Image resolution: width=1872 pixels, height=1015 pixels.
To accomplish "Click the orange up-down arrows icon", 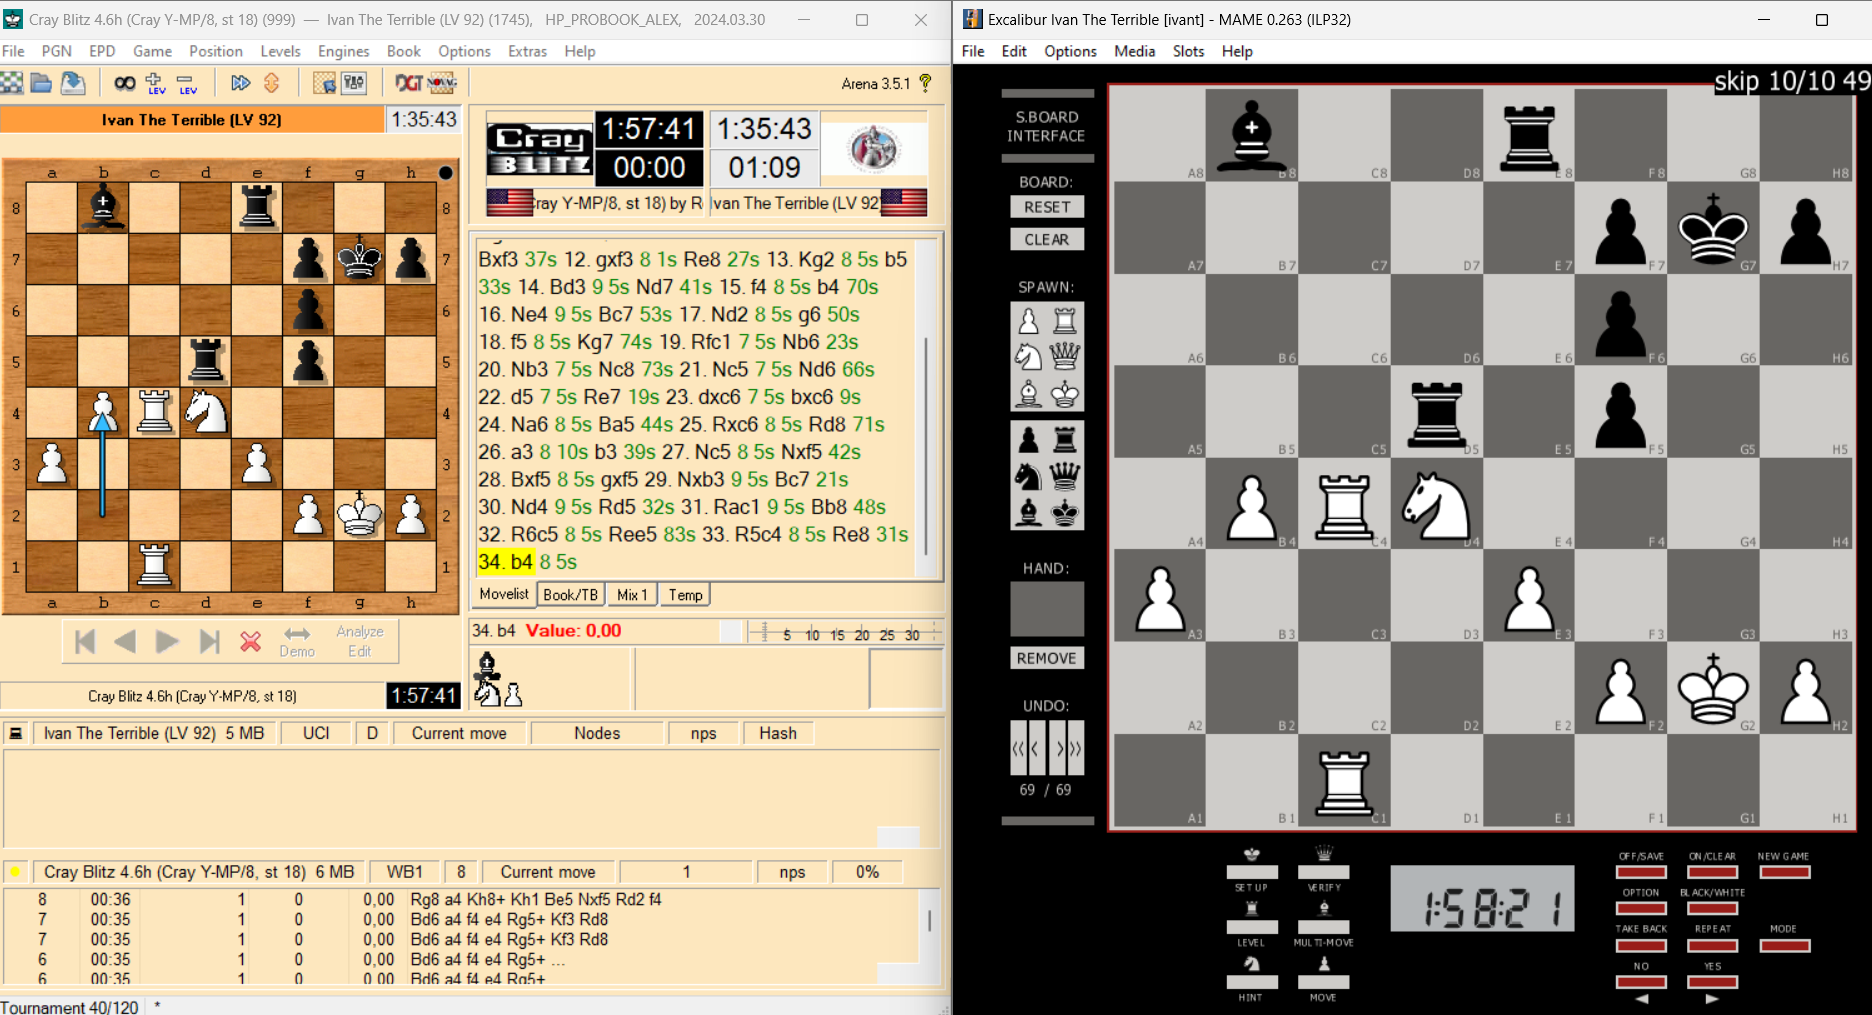I will tap(271, 83).
